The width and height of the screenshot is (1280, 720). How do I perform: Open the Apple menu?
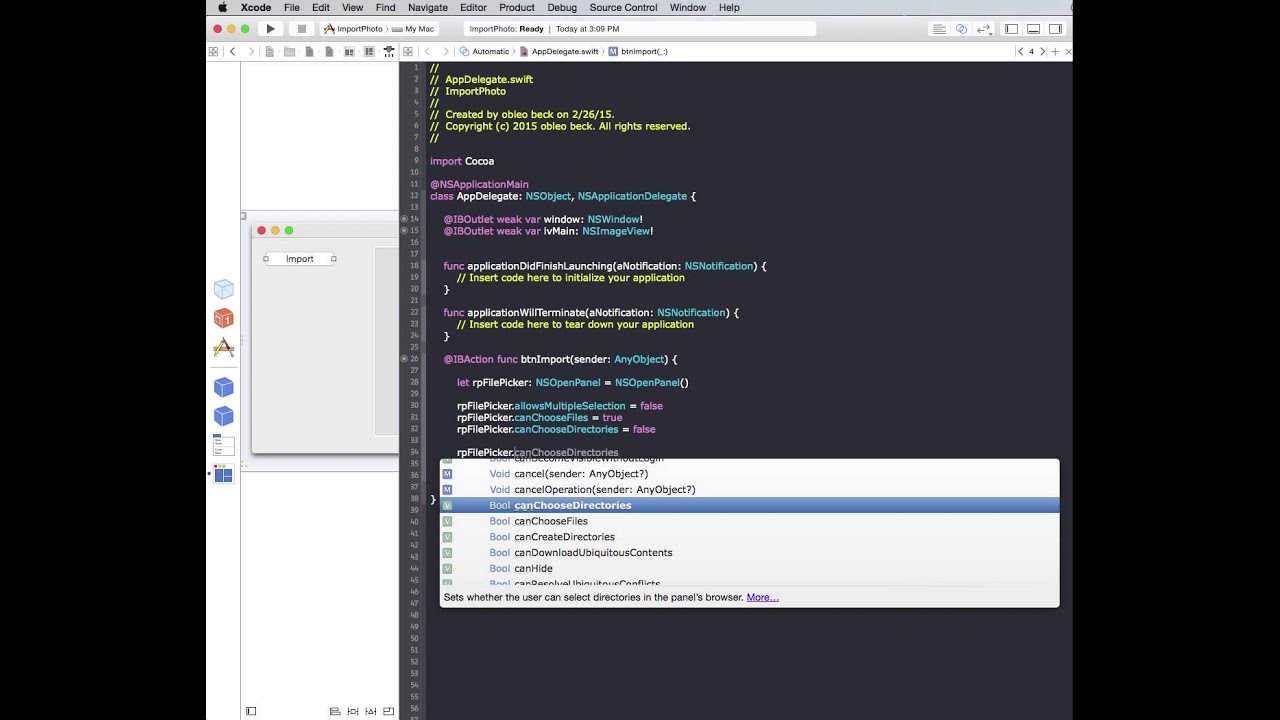(222, 7)
